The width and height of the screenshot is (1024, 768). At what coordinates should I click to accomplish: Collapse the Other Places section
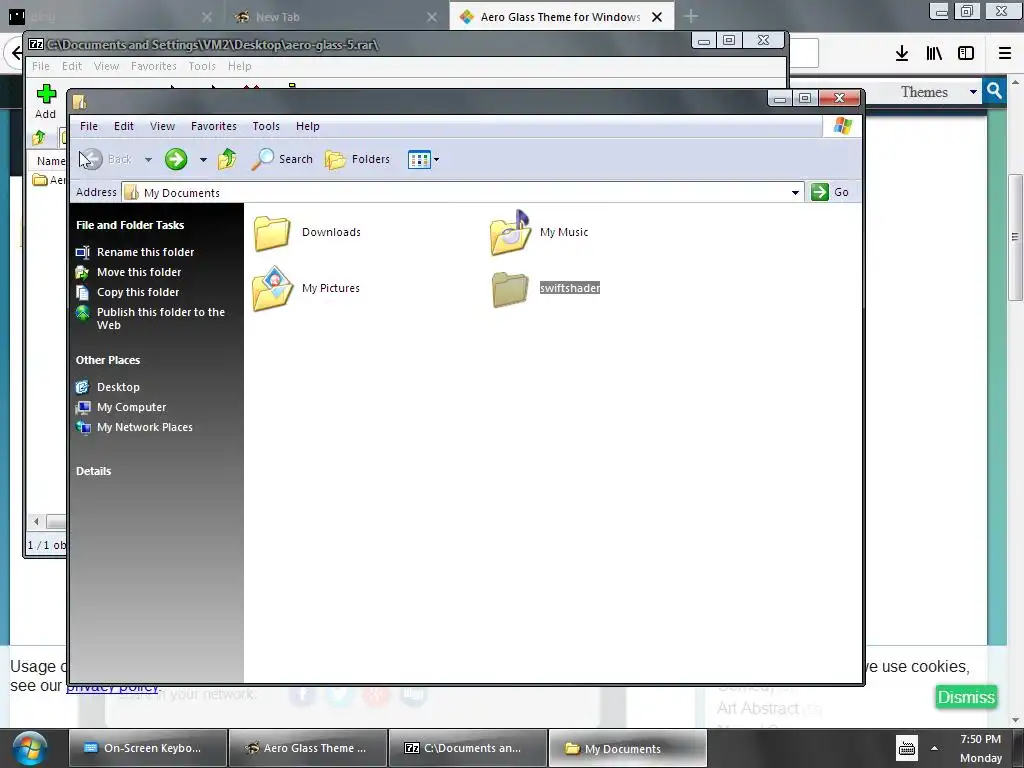[108, 360]
